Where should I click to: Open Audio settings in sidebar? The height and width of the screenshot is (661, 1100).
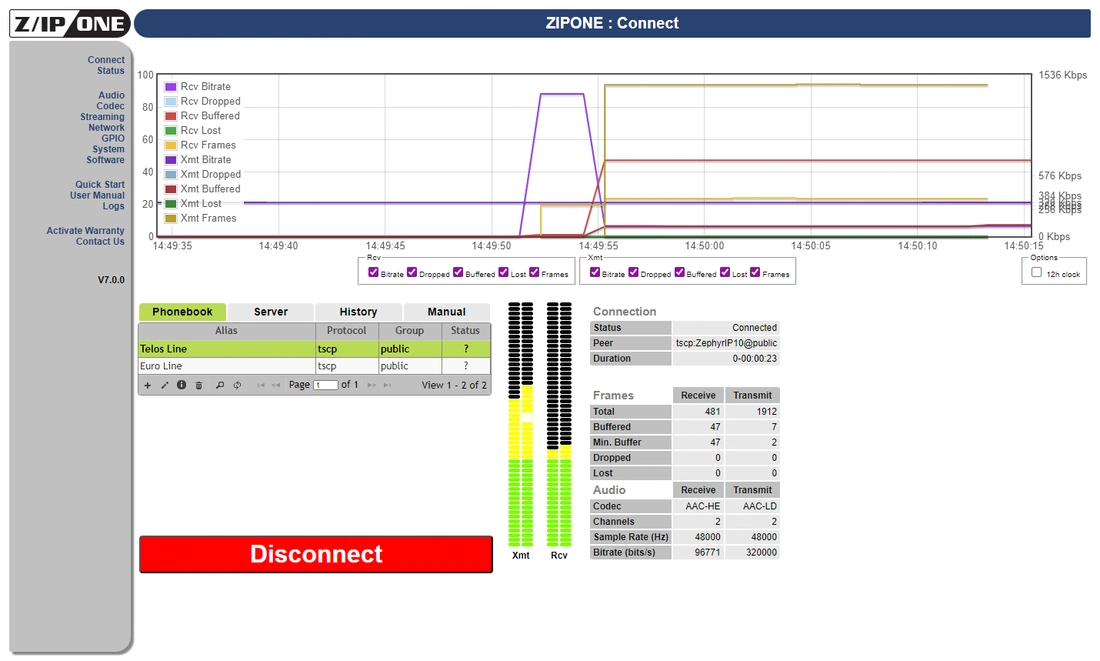point(112,95)
